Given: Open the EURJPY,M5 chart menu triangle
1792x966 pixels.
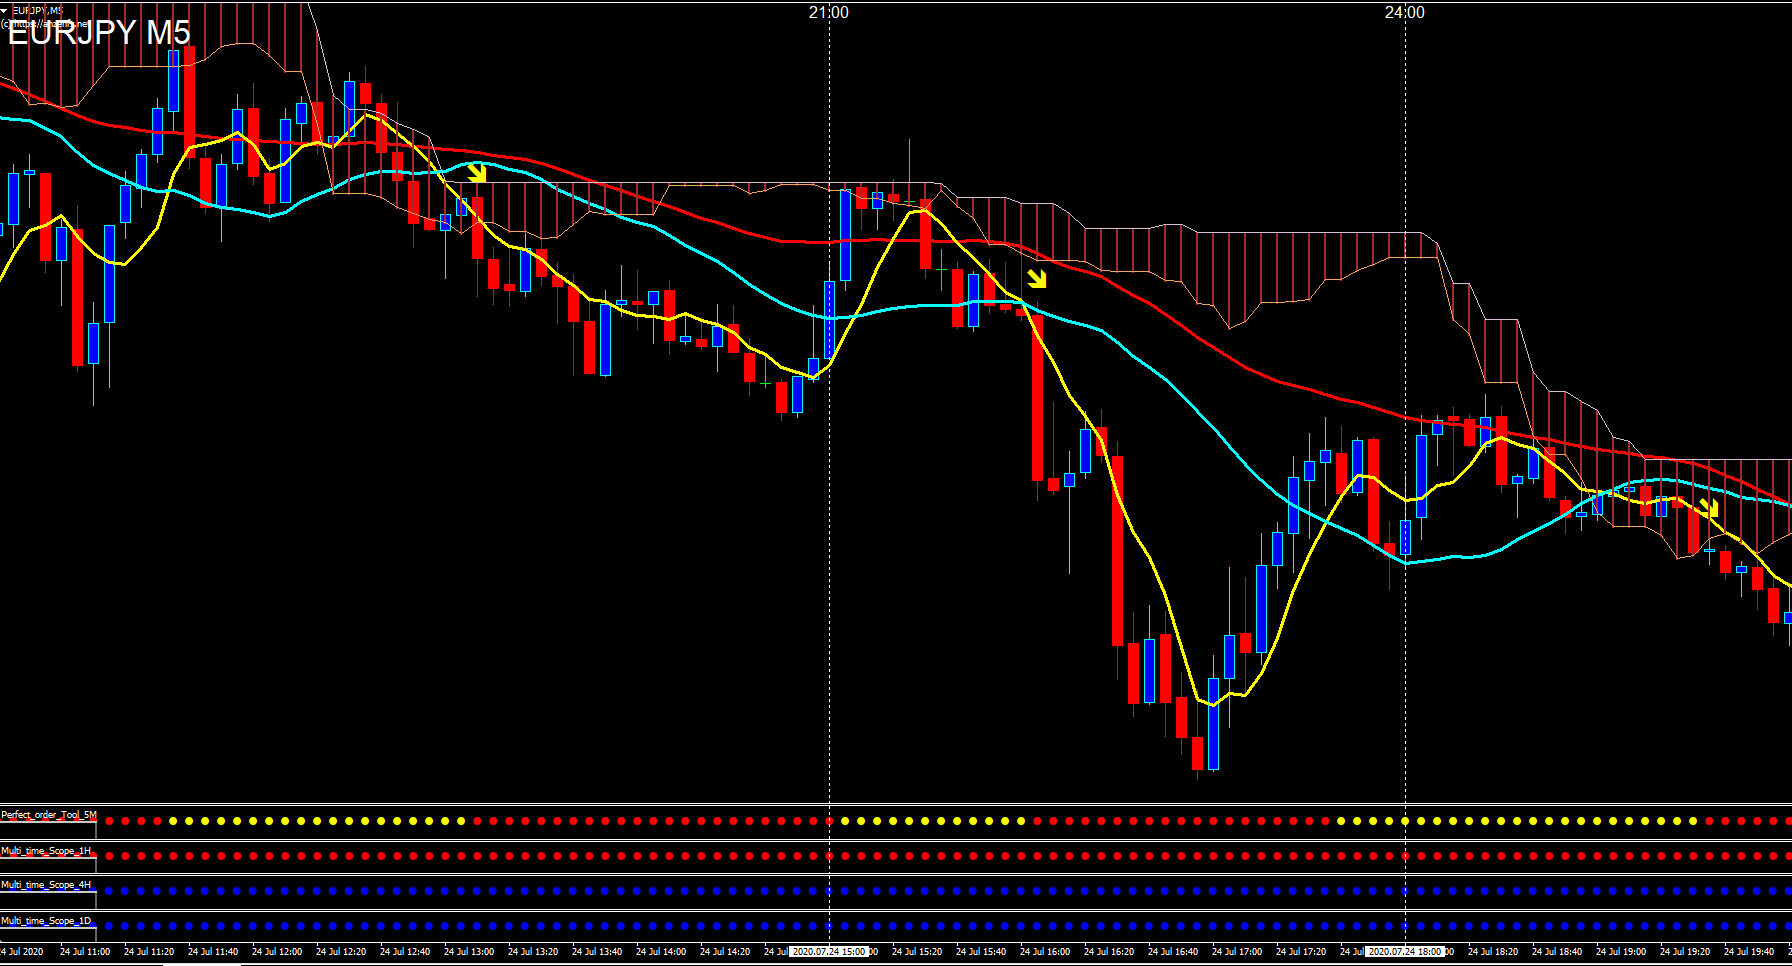Looking at the screenshot, I should [5, 10].
